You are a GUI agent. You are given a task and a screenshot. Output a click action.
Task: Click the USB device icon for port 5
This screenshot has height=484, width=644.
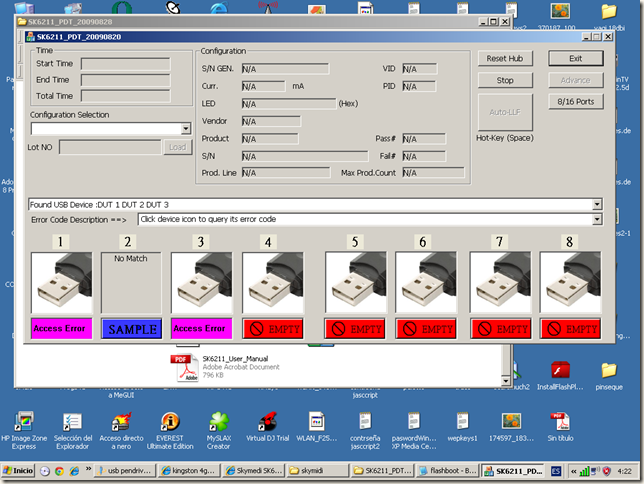[356, 283]
